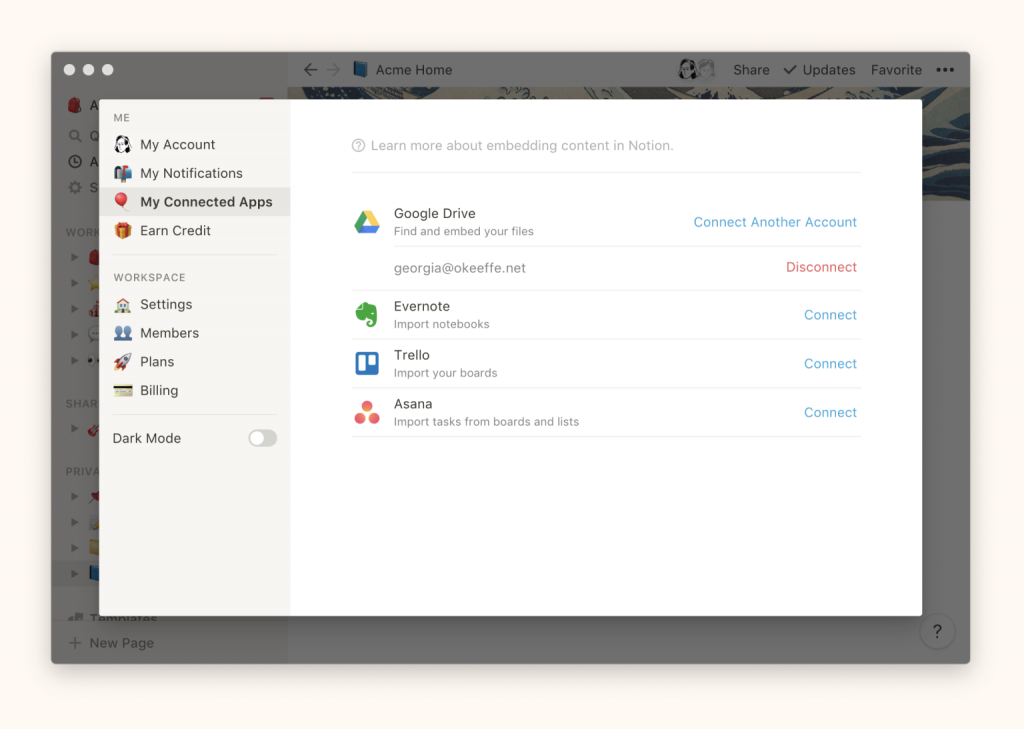
Task: Open workspace Members section
Action: pos(195,333)
